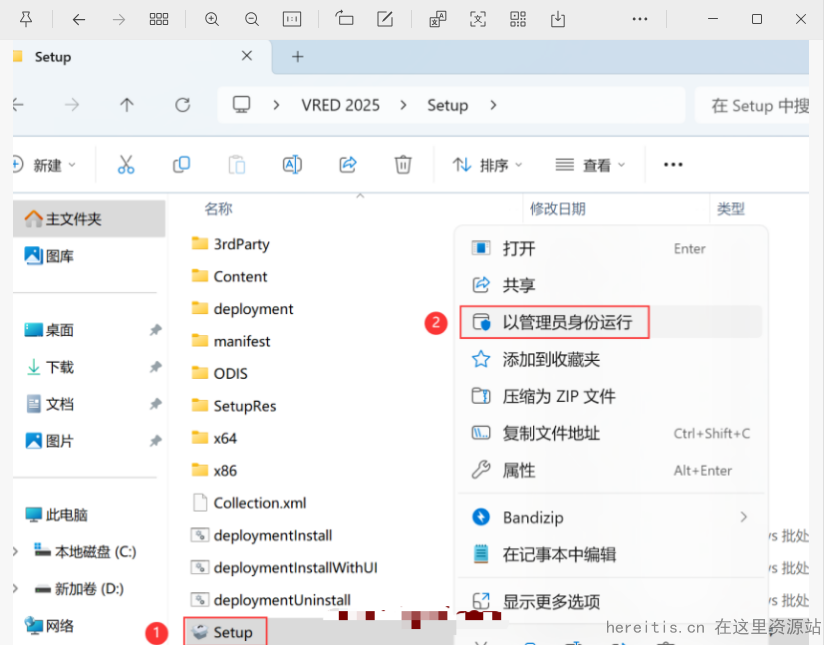Select the Content folder

pyautogui.click(x=229, y=277)
